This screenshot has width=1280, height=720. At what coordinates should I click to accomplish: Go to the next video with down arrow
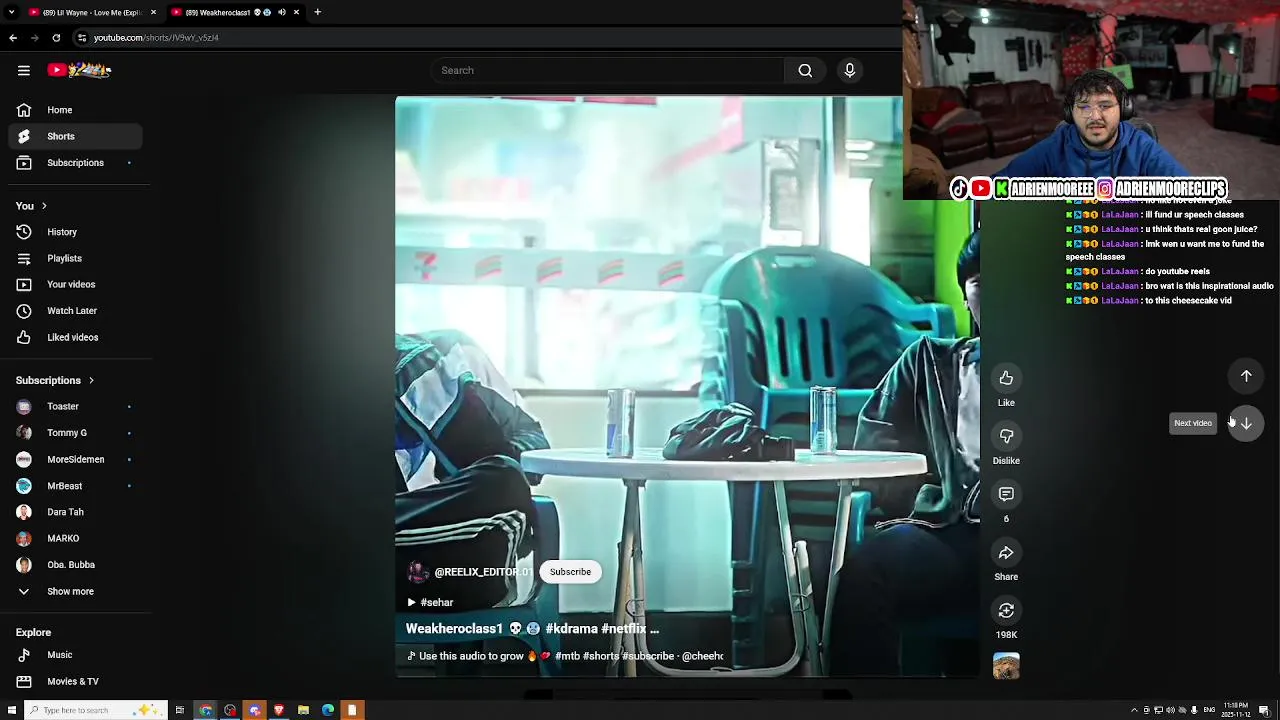pyautogui.click(x=1246, y=423)
